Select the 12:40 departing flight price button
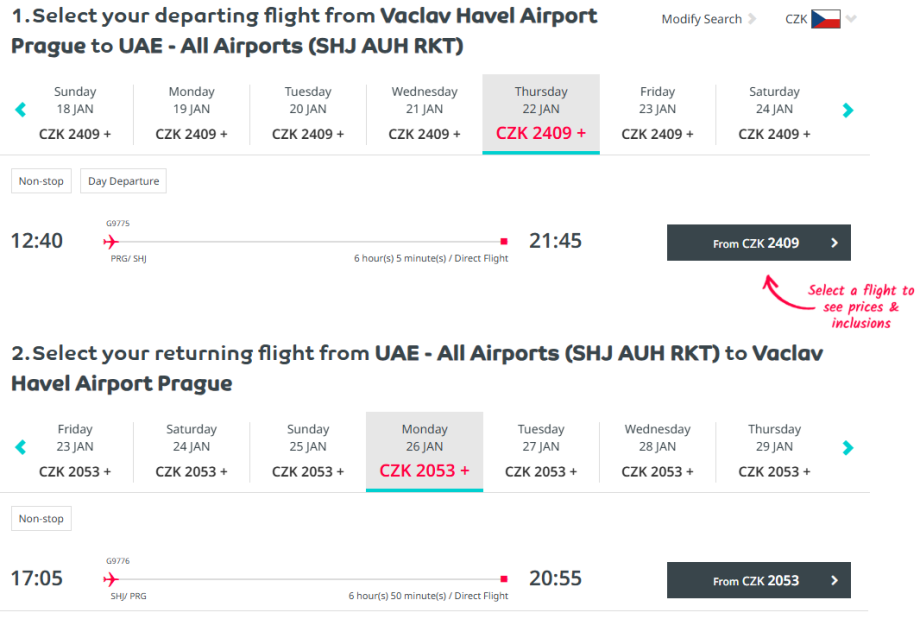Screen dimensions: 920x619 point(758,243)
